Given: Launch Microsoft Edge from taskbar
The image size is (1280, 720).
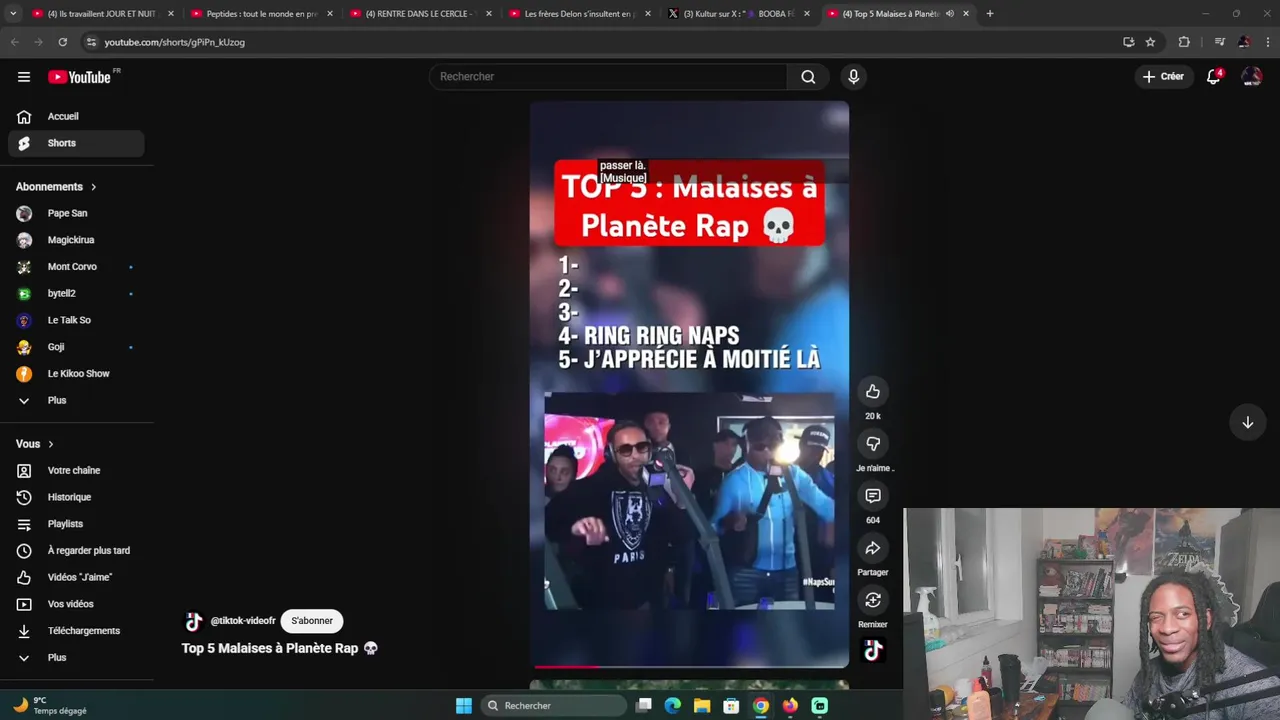Looking at the screenshot, I should 673,706.
